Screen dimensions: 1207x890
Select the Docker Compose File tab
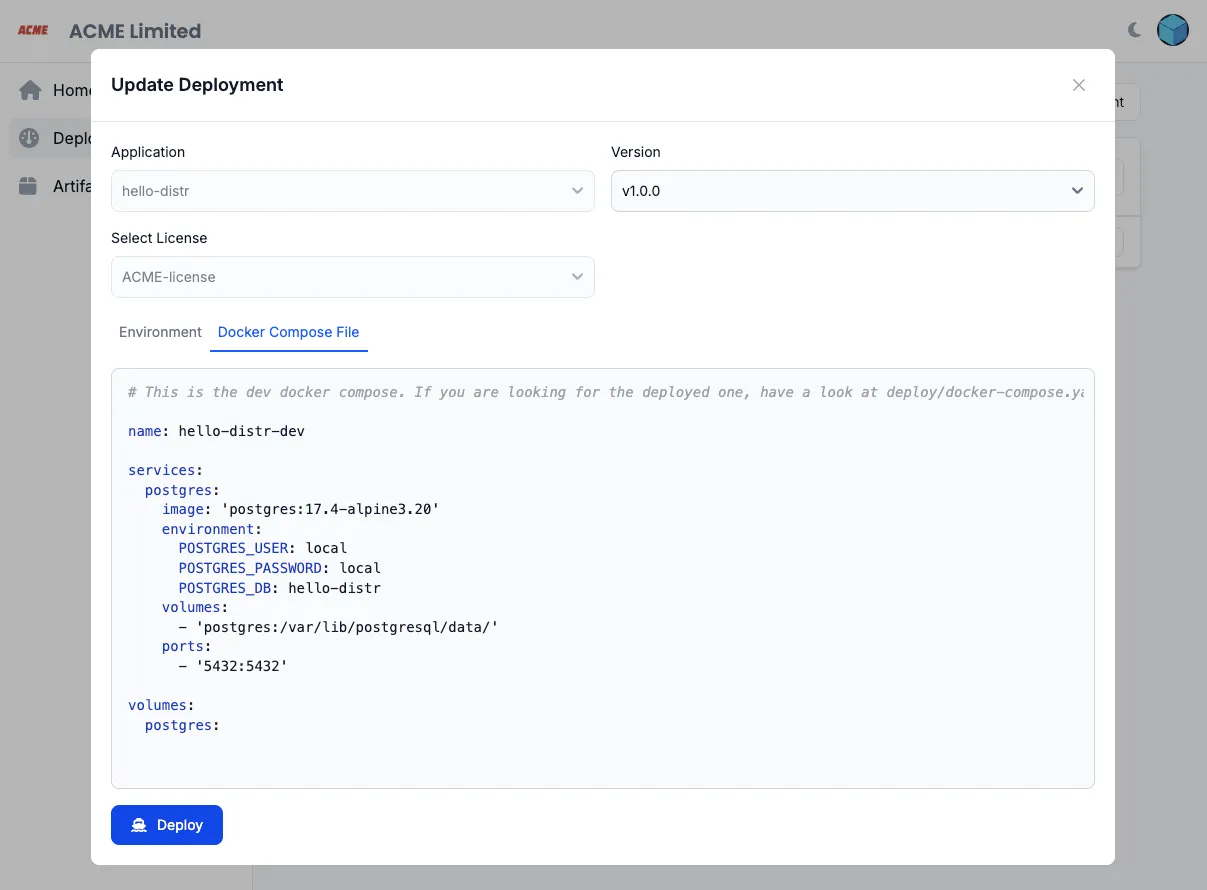(x=288, y=332)
